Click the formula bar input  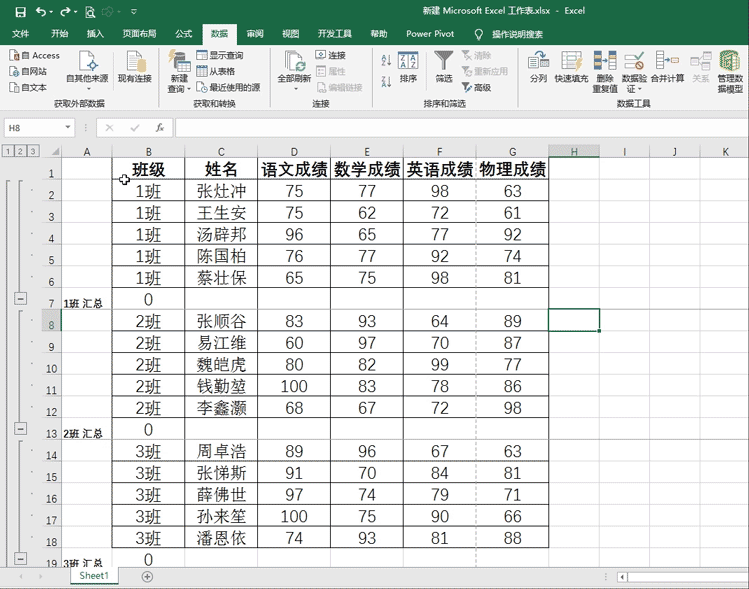pyautogui.click(x=461, y=128)
